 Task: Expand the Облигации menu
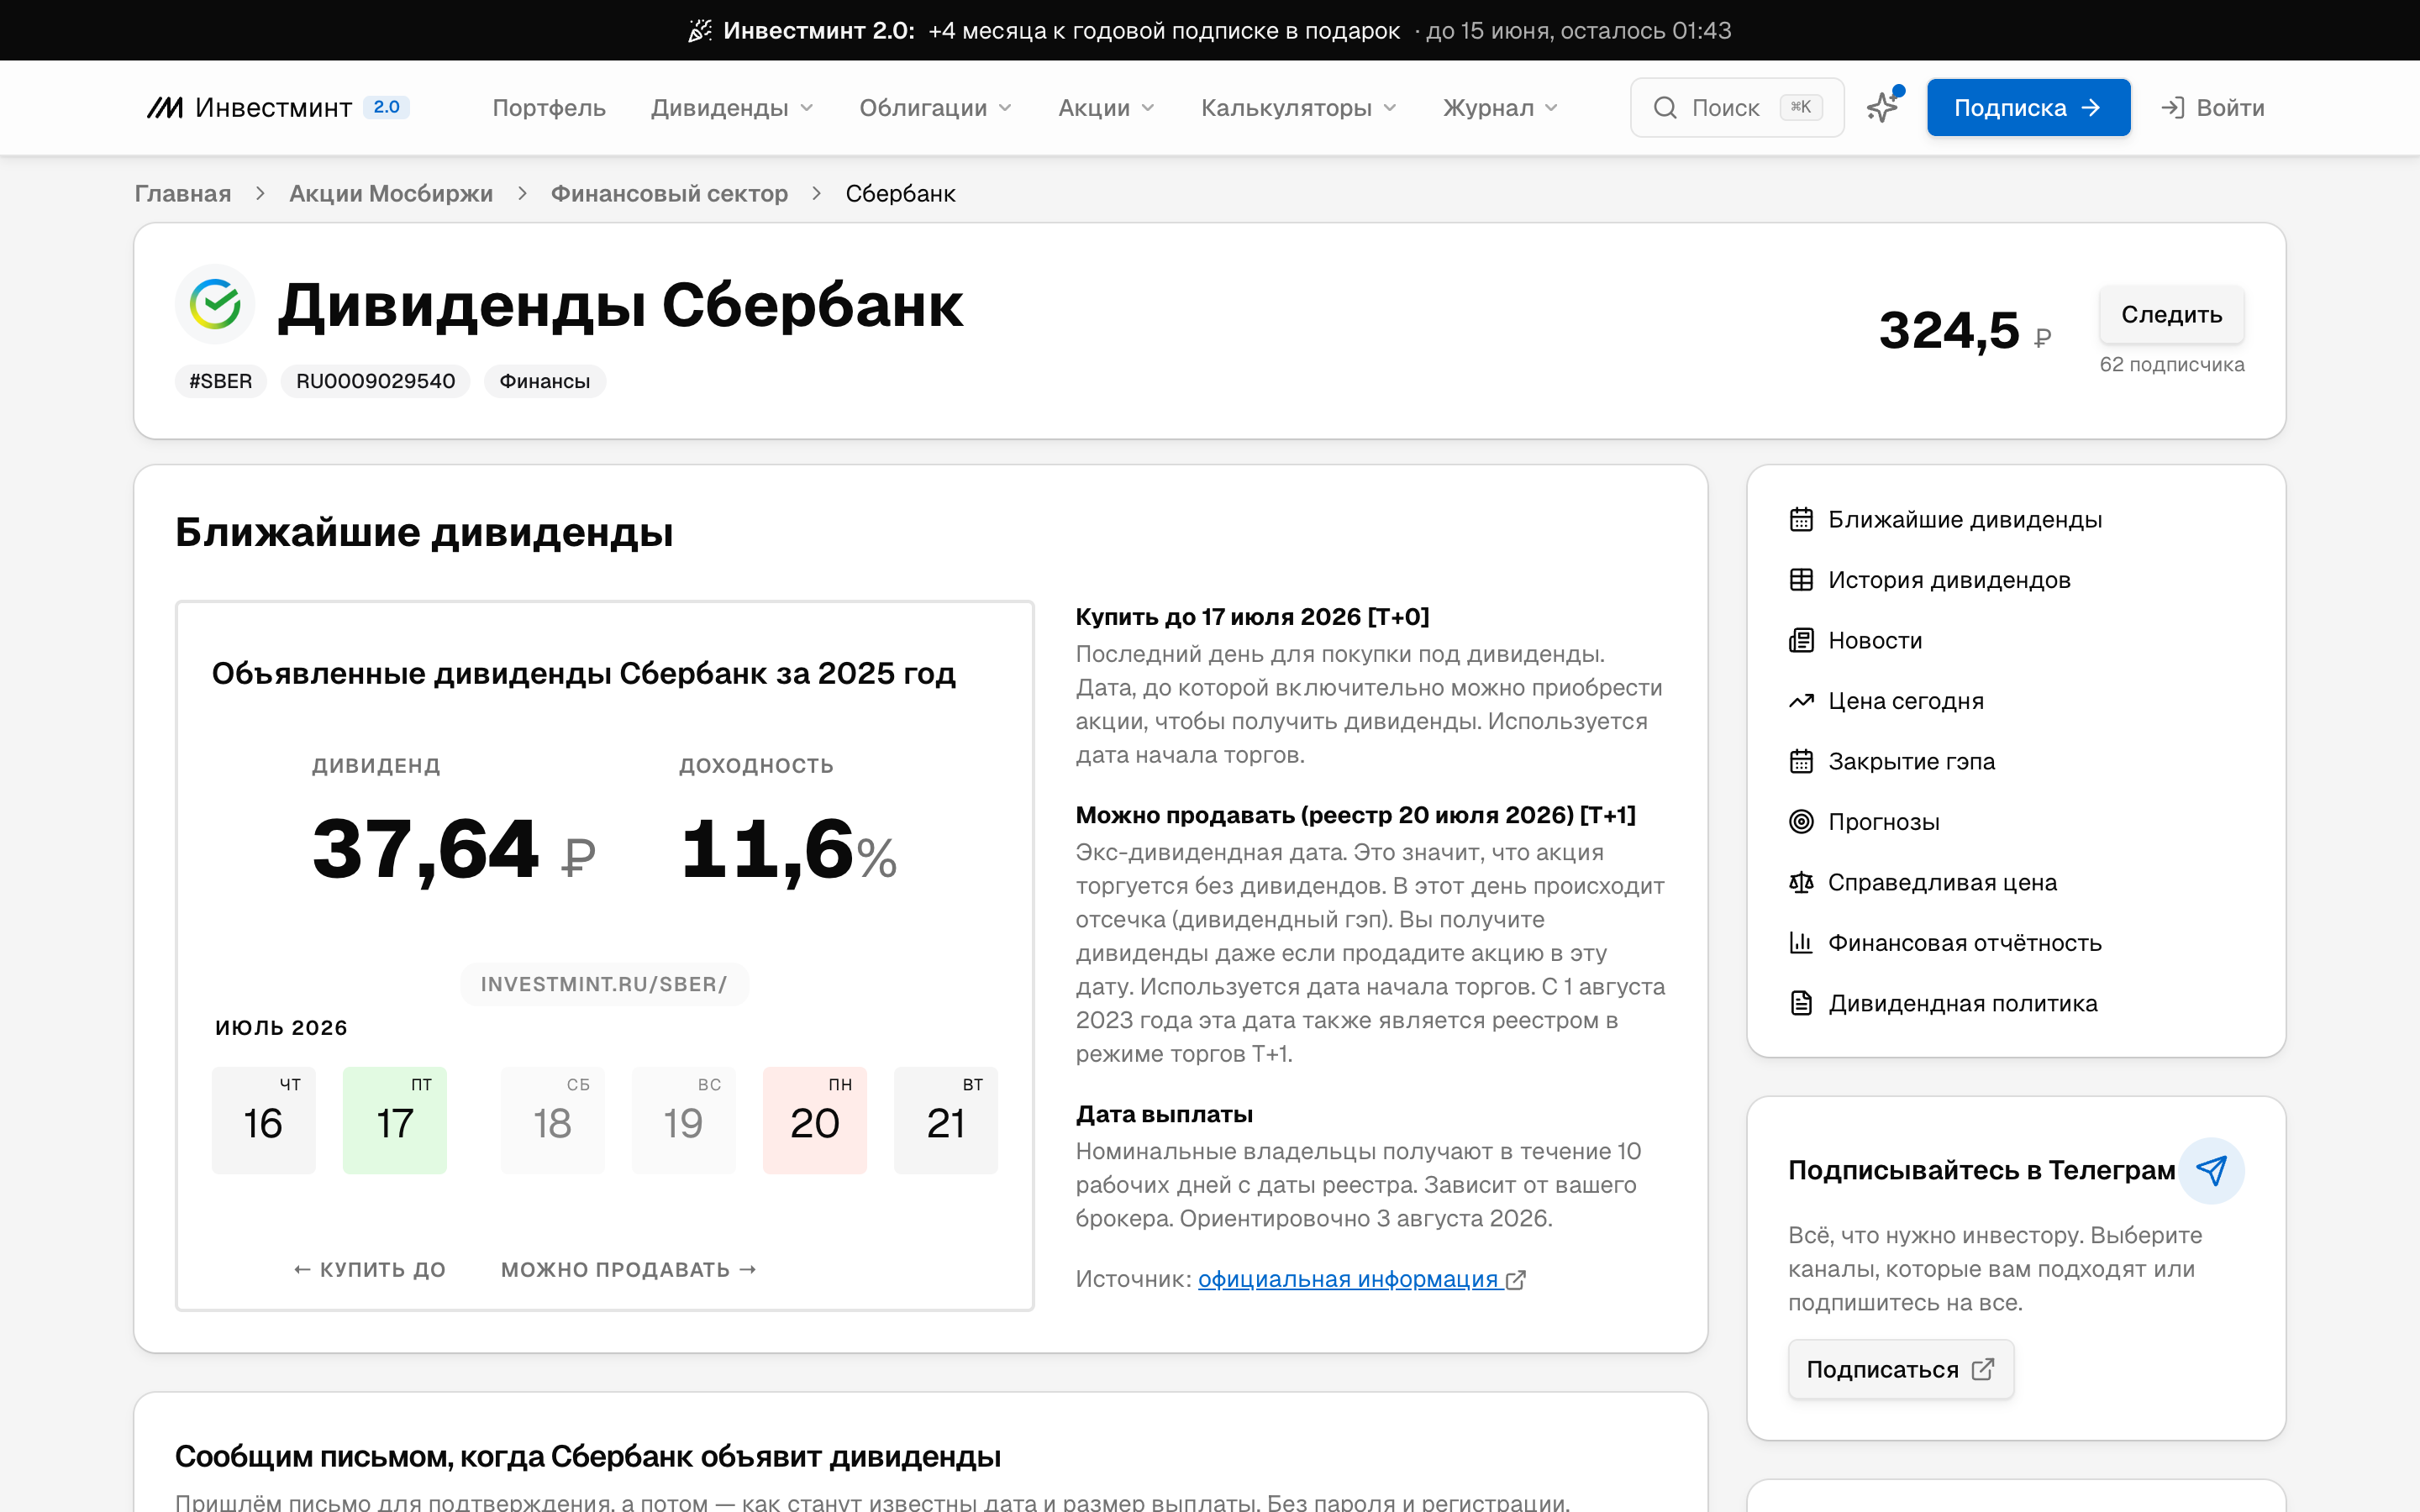coord(936,107)
